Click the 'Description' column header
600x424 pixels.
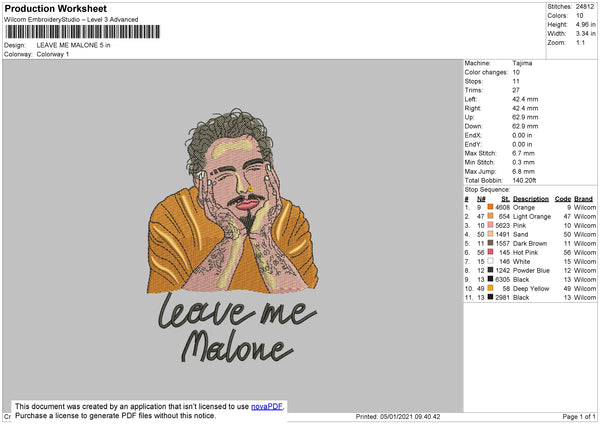pyautogui.click(x=531, y=199)
